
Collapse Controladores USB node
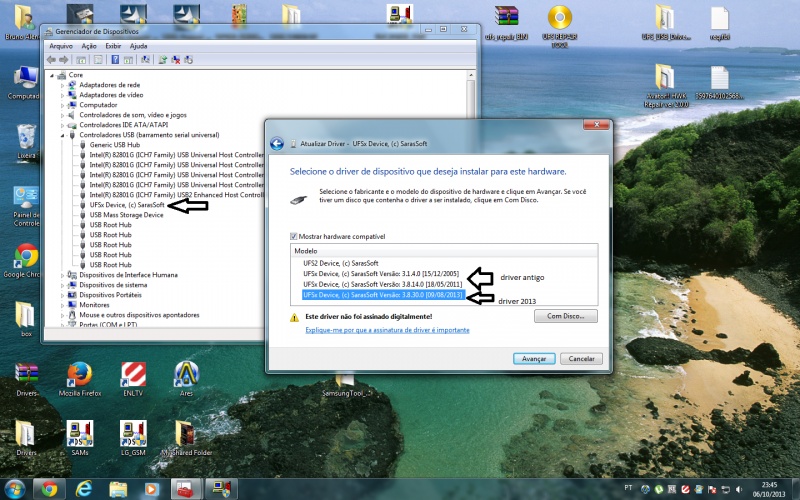point(63,135)
